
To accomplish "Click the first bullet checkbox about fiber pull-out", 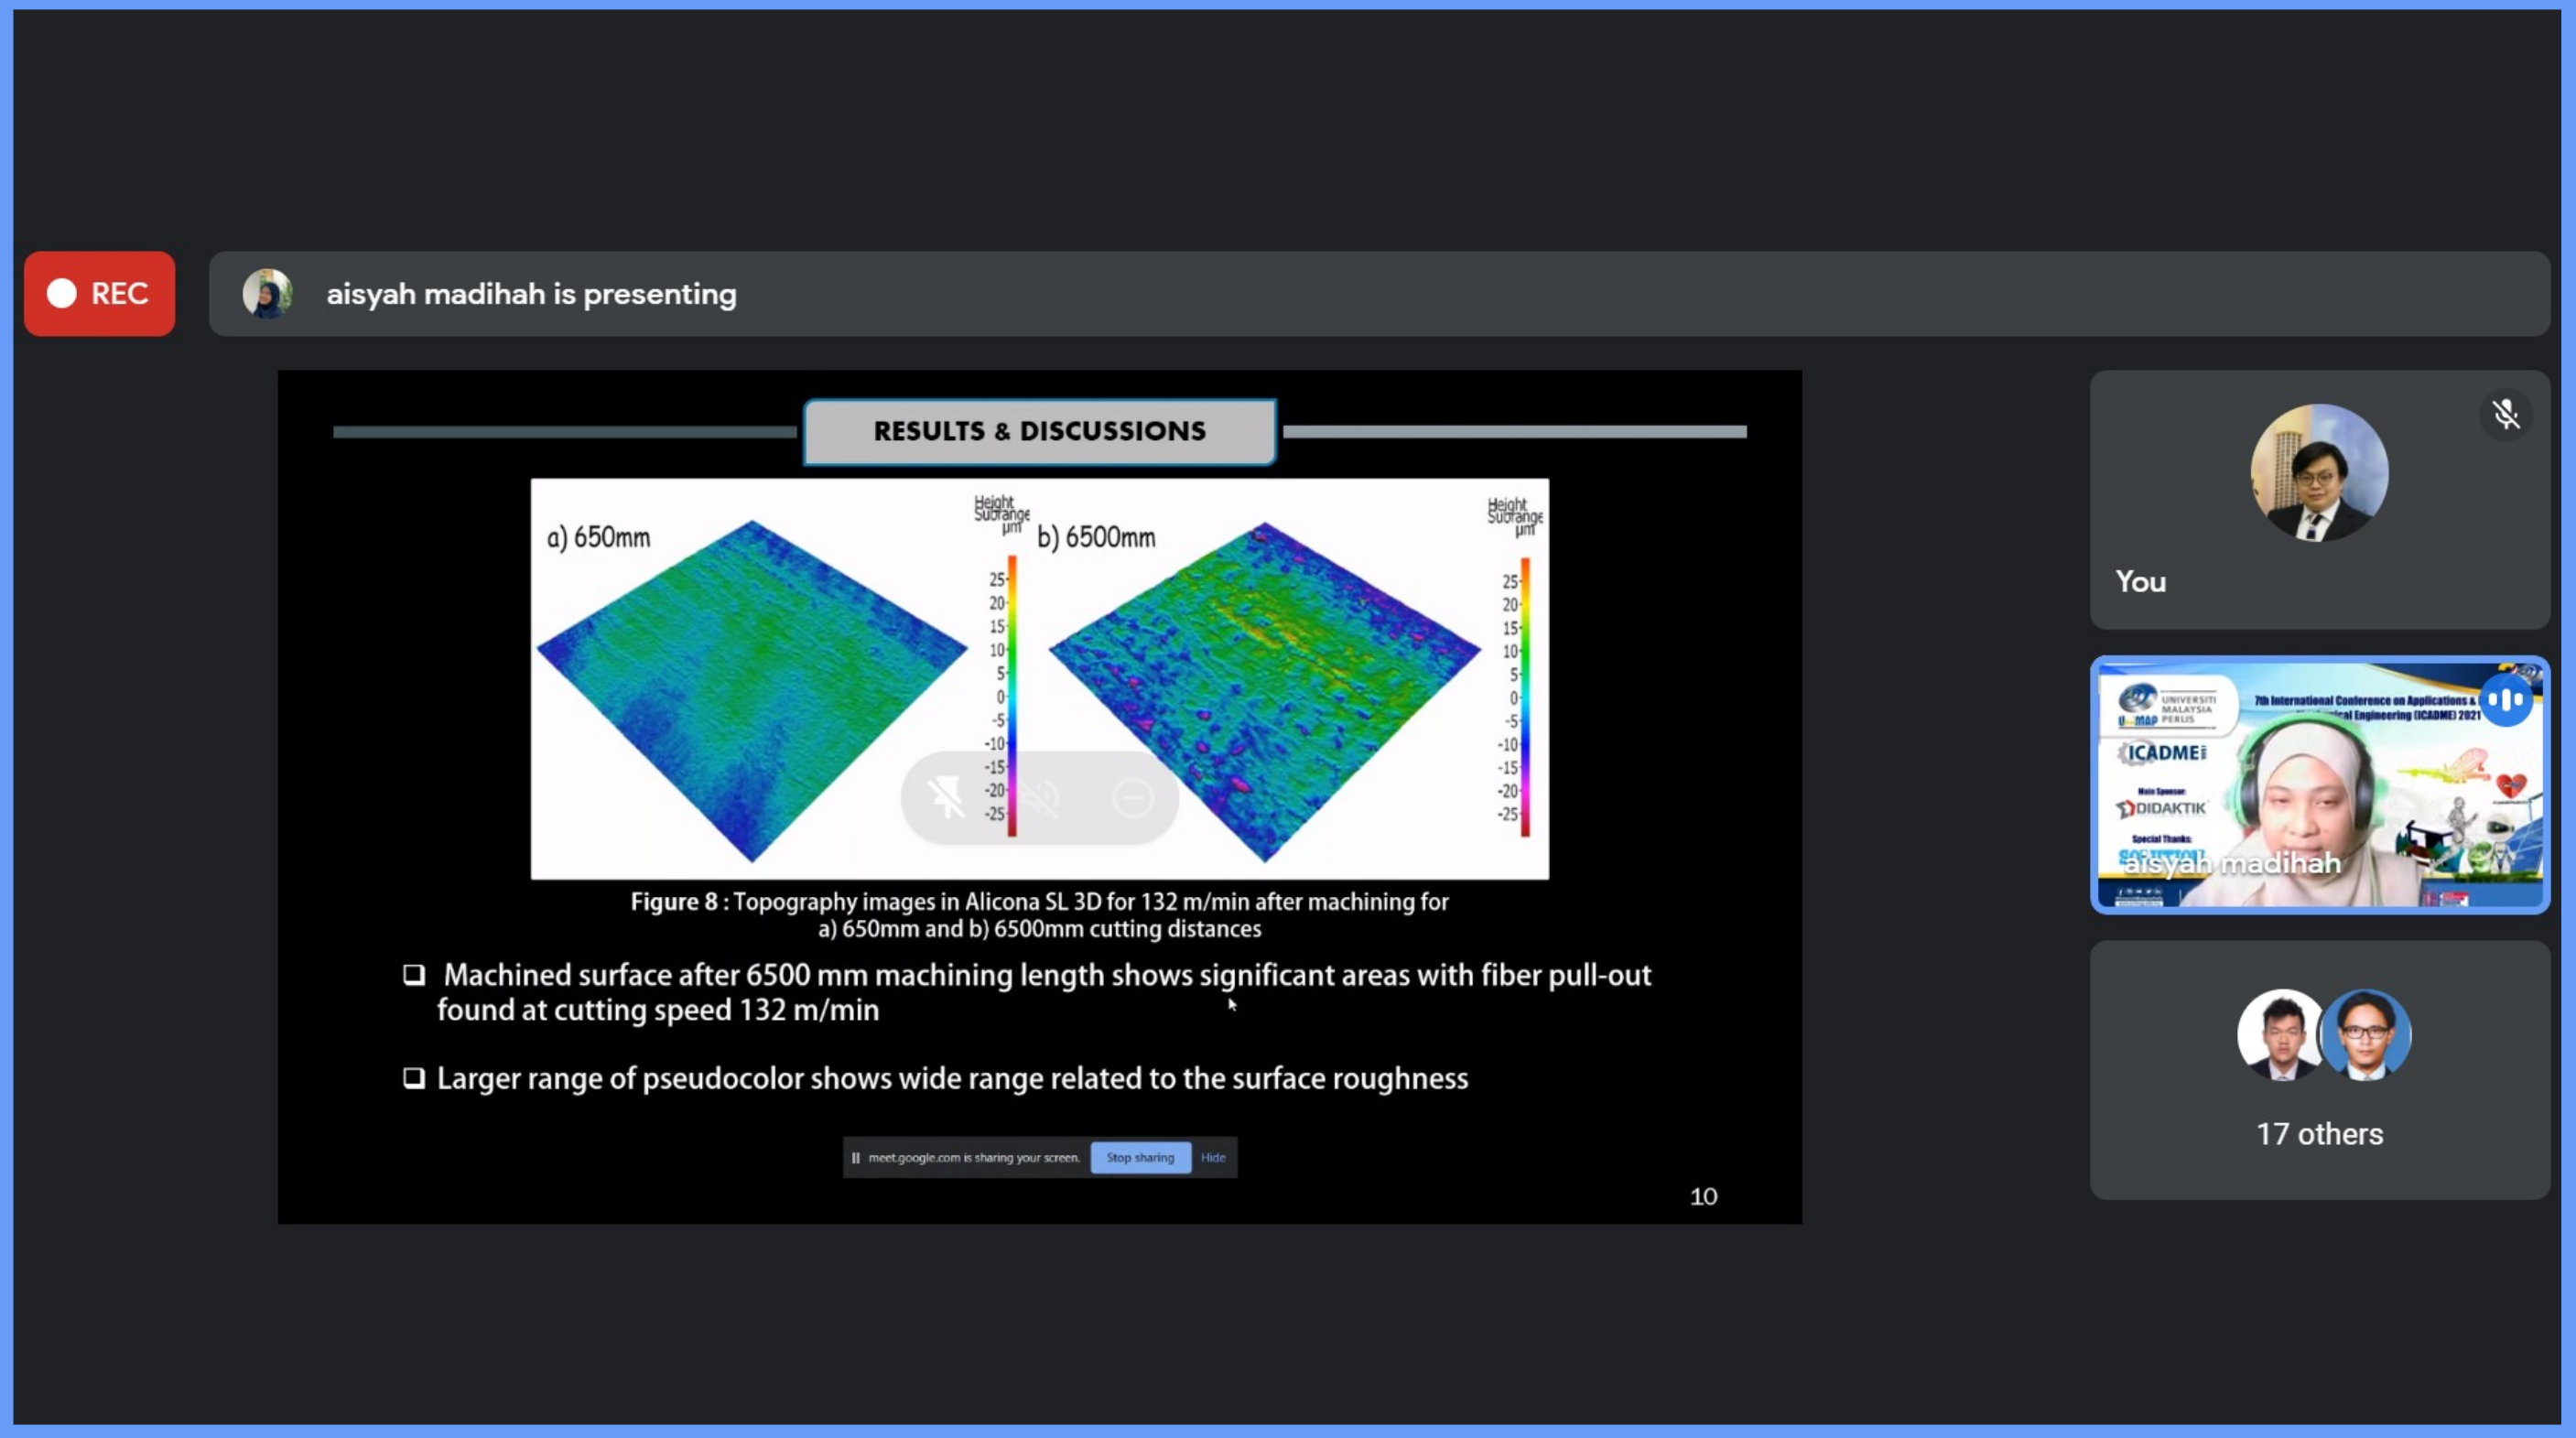I will [413, 975].
